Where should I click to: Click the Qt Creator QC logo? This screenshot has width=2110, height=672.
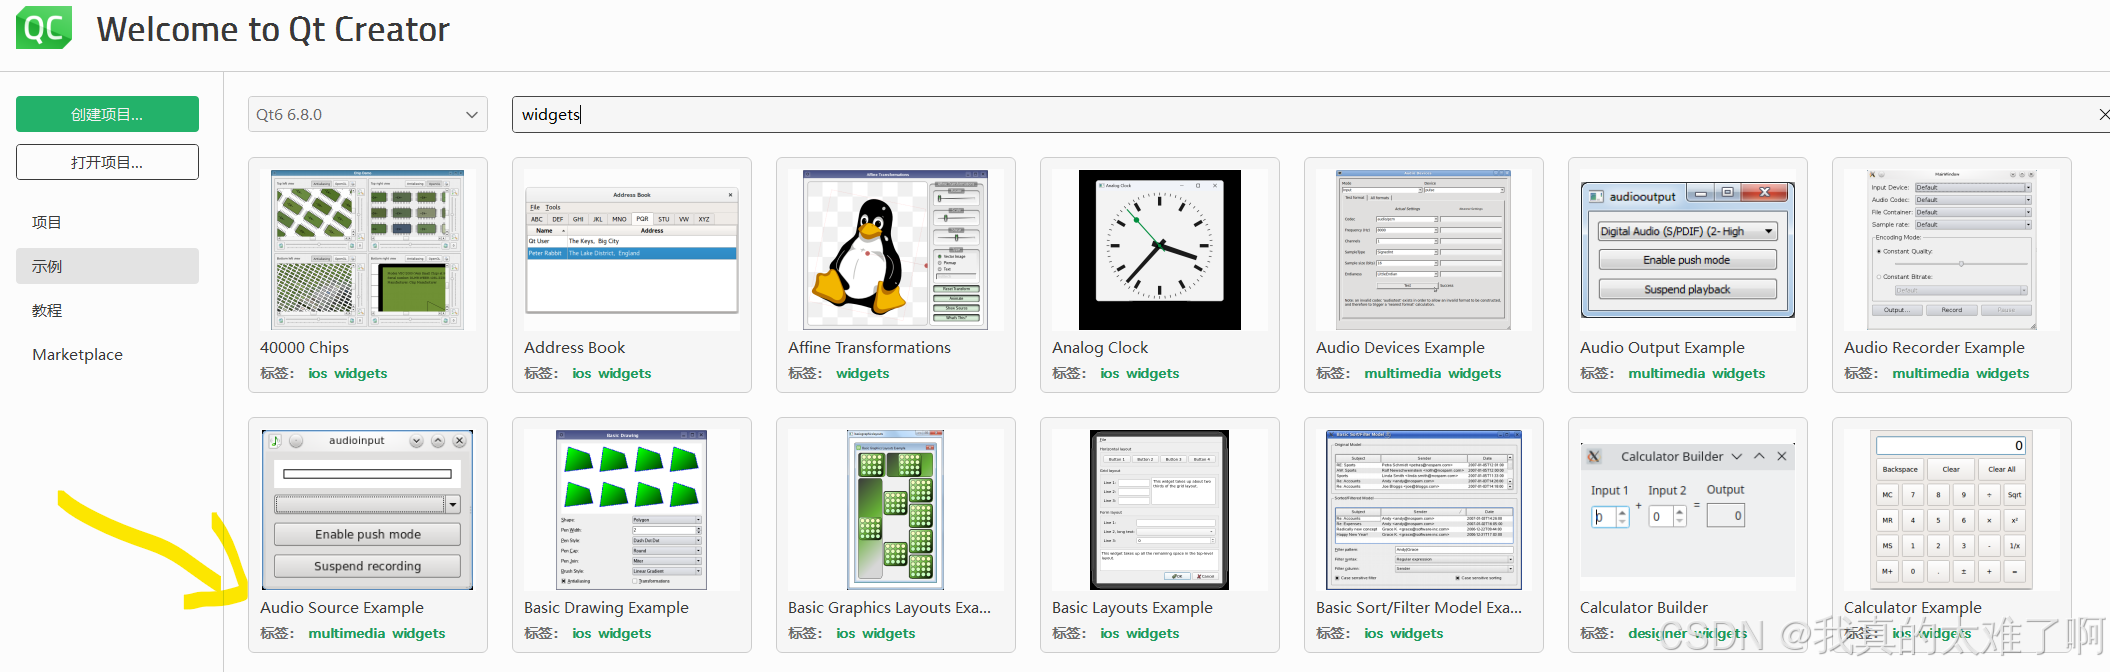pyautogui.click(x=44, y=28)
